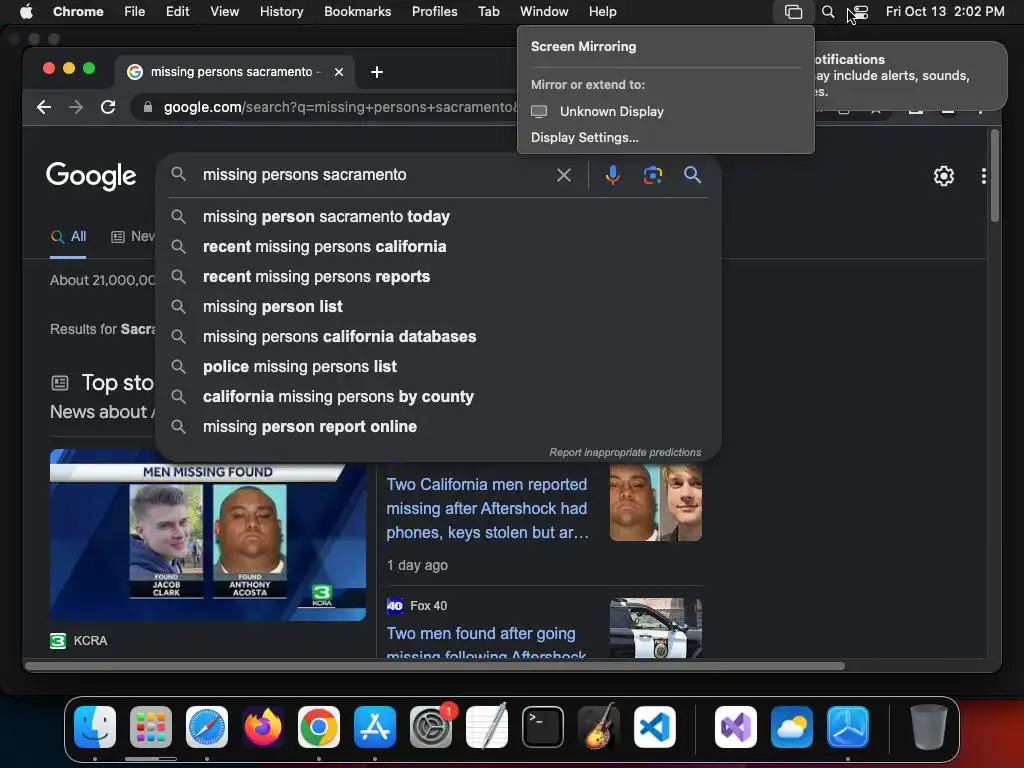The height and width of the screenshot is (768, 1024).
Task: Open Finder from the Dock
Action: (95, 727)
